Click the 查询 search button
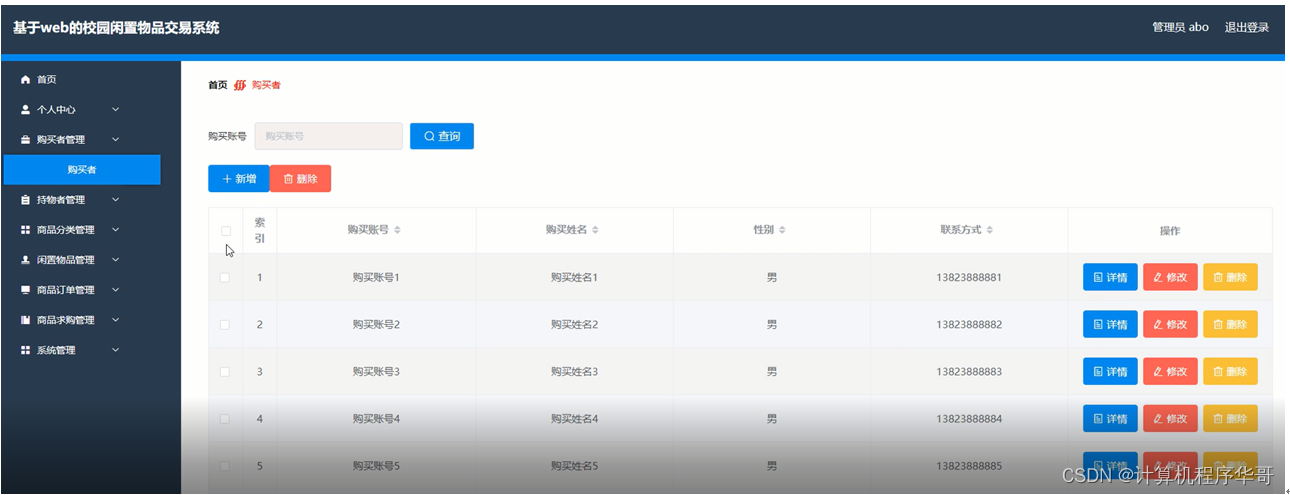This screenshot has width=1290, height=495. tap(441, 136)
